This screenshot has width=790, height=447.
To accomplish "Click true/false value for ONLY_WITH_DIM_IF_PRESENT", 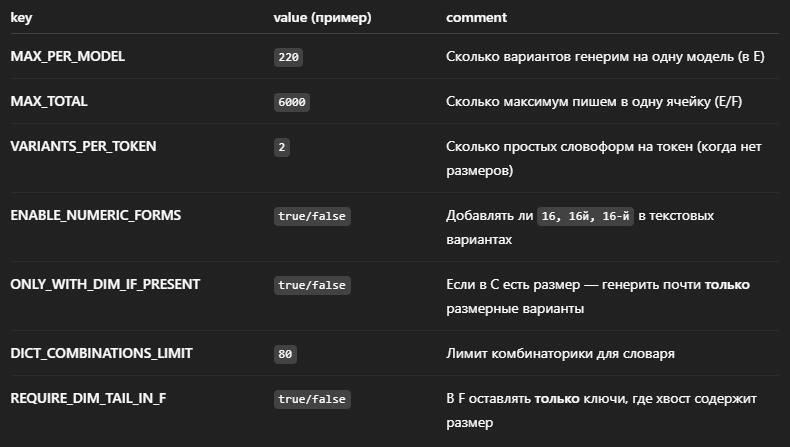I will click(312, 285).
